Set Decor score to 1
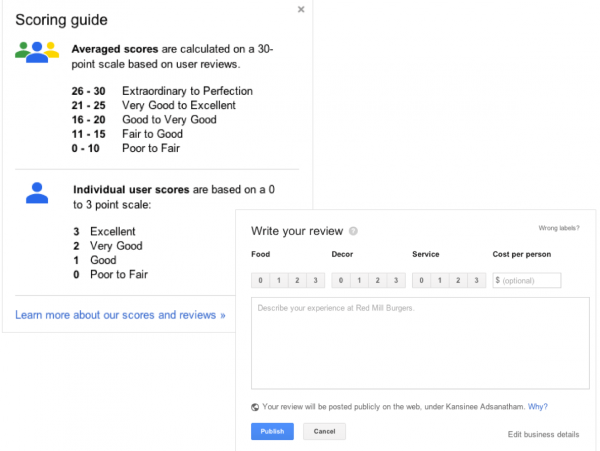 pyautogui.click(x=359, y=280)
